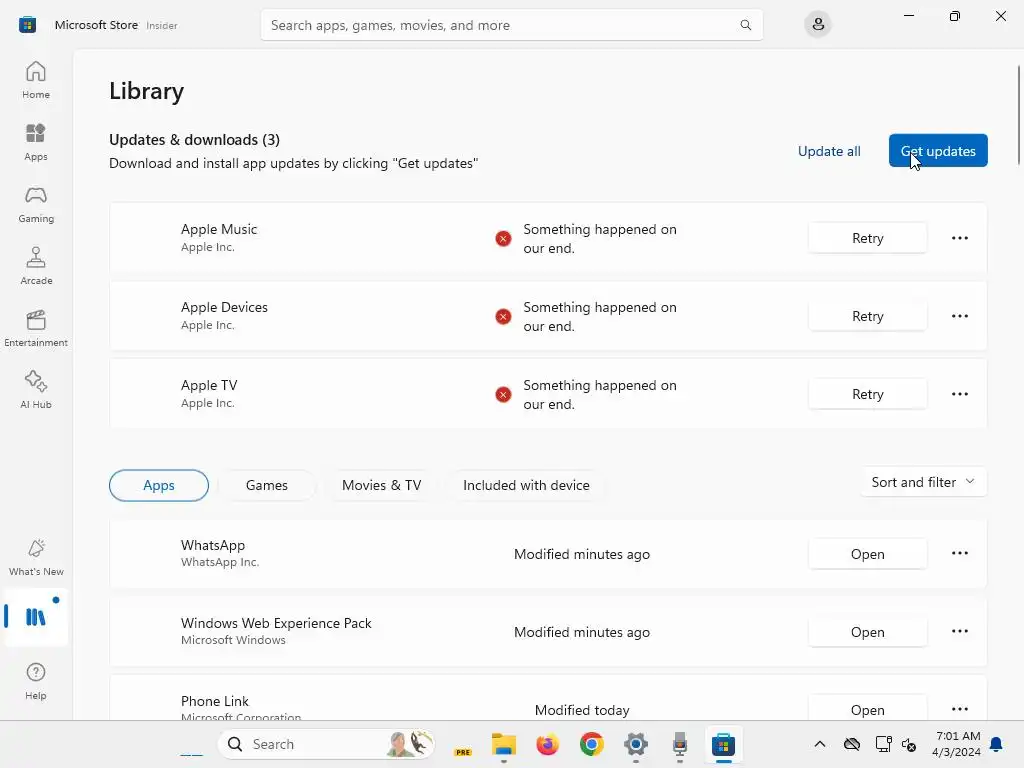Click the microphone app in taskbar
Screen dimensions: 1024x768
[680, 744]
